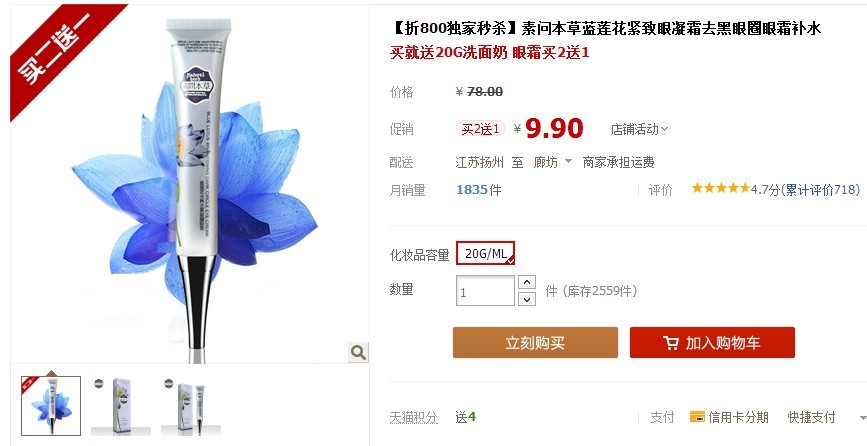Viewport: 867px width, 446px height.
Task: Click the 买2送1 promotion tag
Action: [x=480, y=129]
